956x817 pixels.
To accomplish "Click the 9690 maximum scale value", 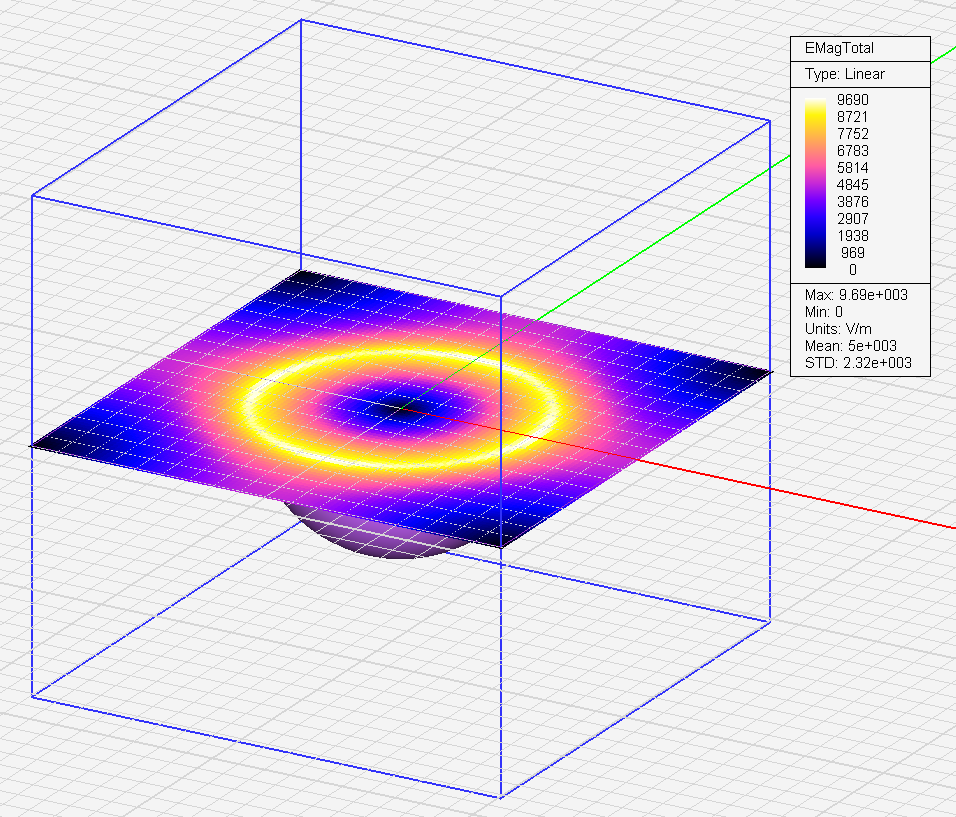I will point(852,100).
